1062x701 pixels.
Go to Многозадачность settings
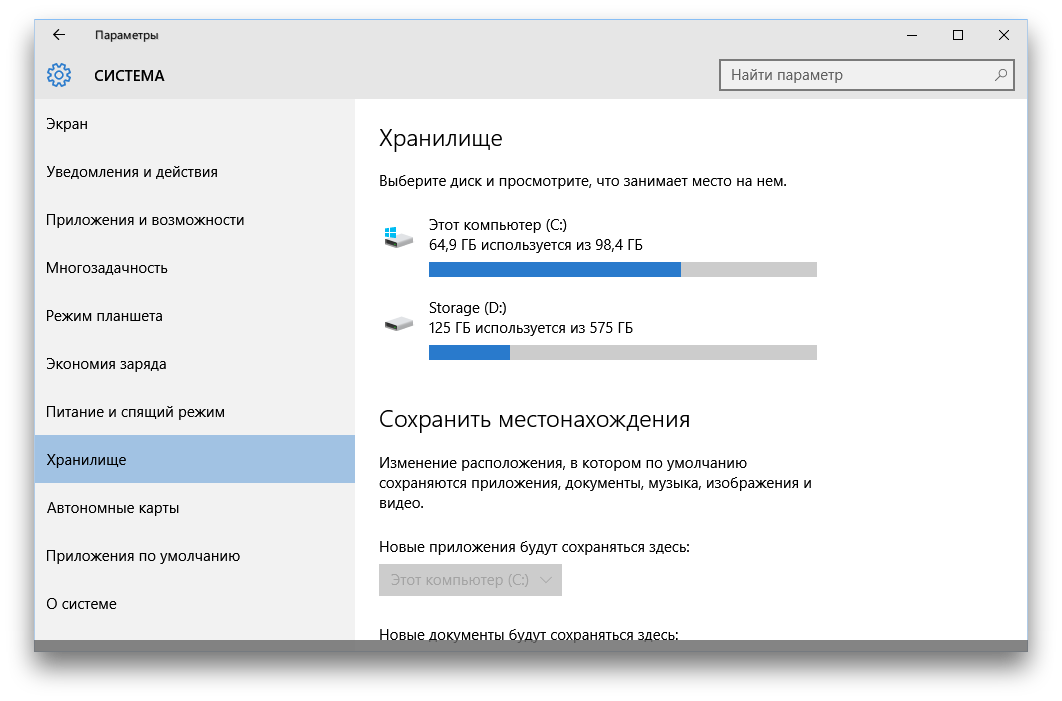107,268
